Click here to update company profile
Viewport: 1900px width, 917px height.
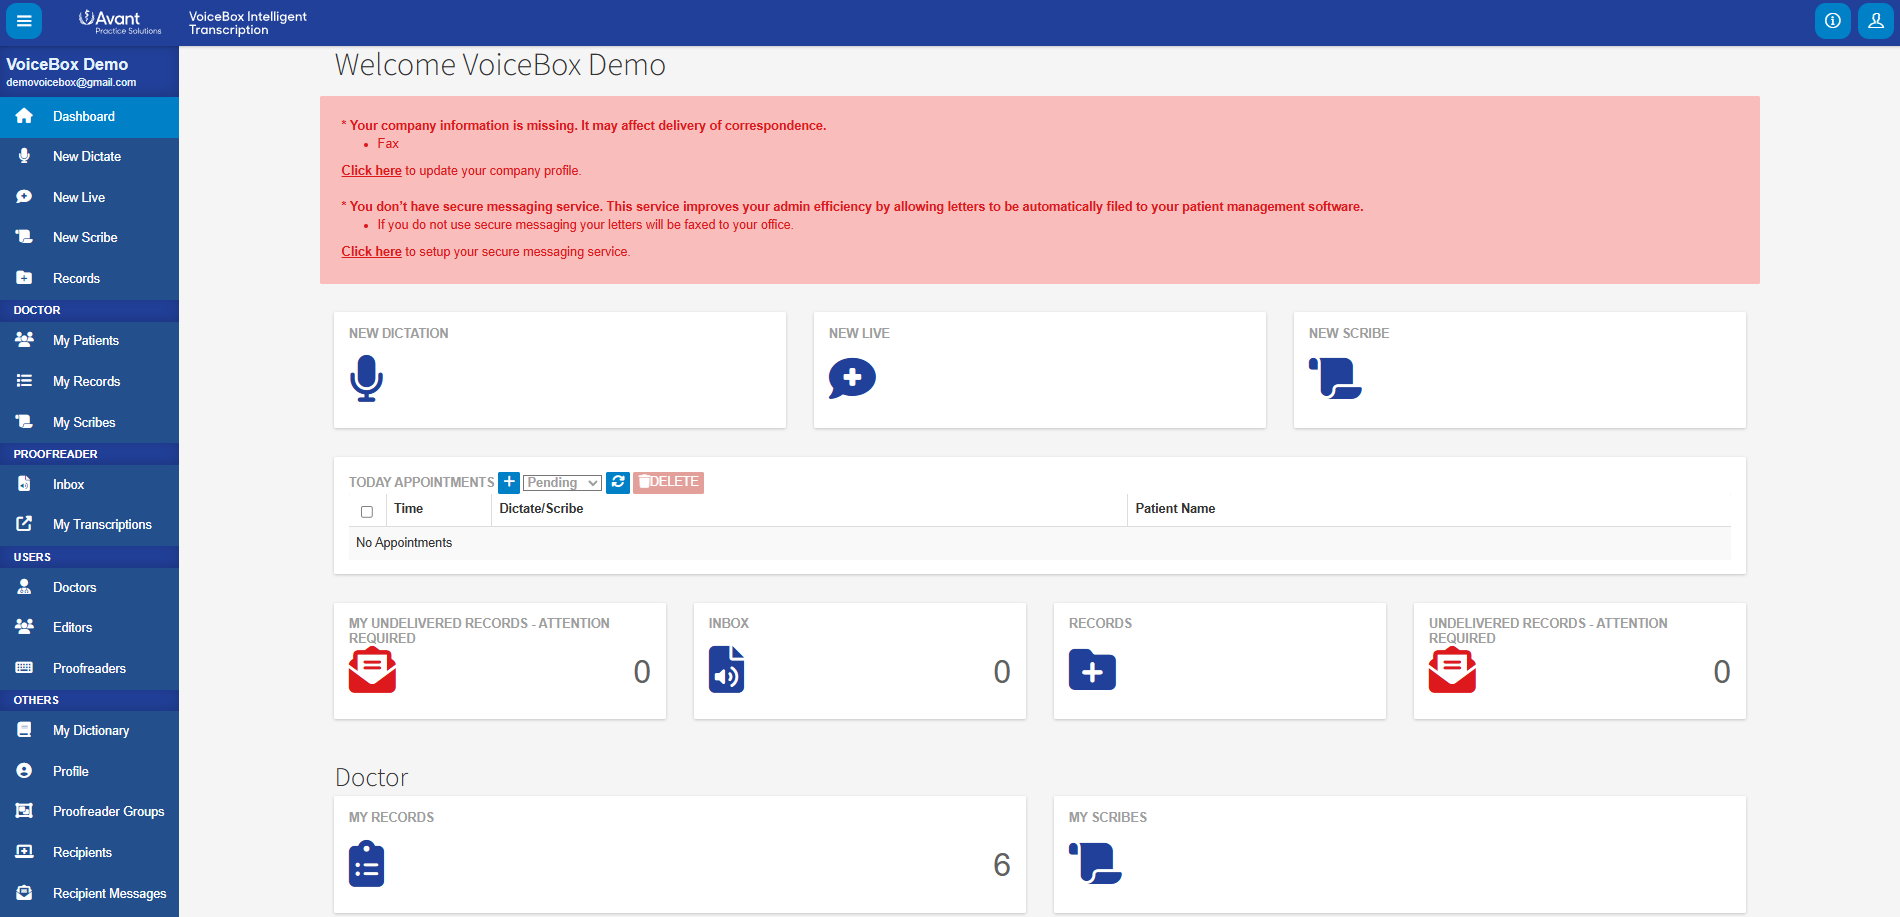coord(371,170)
